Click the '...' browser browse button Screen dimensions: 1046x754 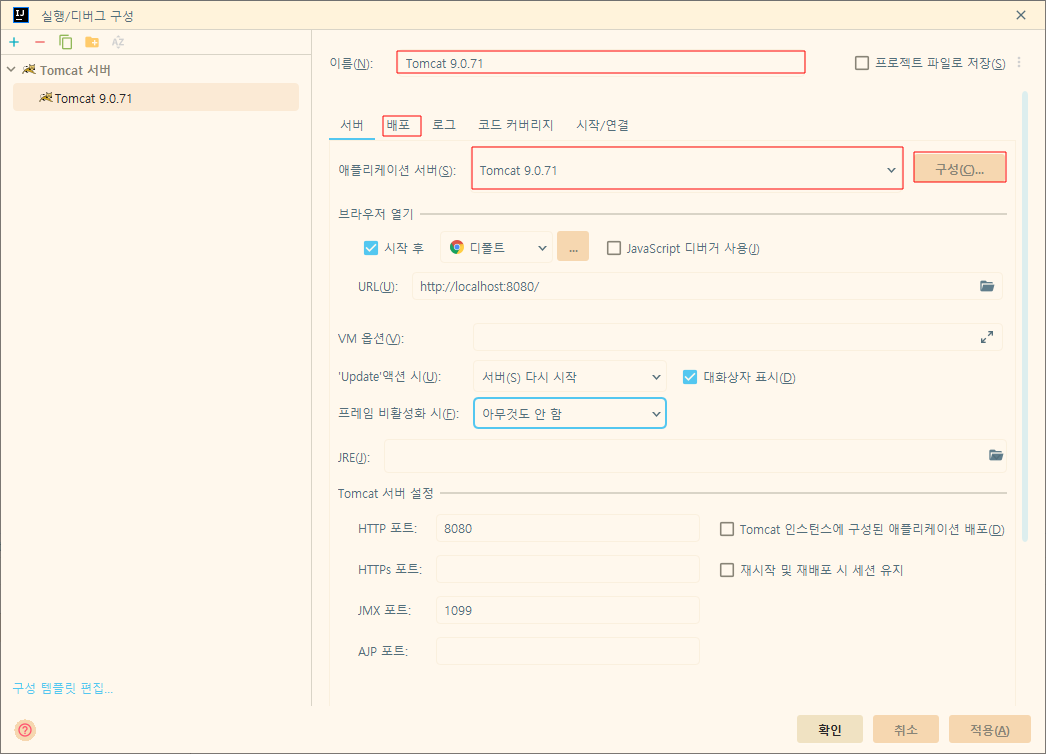tap(573, 247)
